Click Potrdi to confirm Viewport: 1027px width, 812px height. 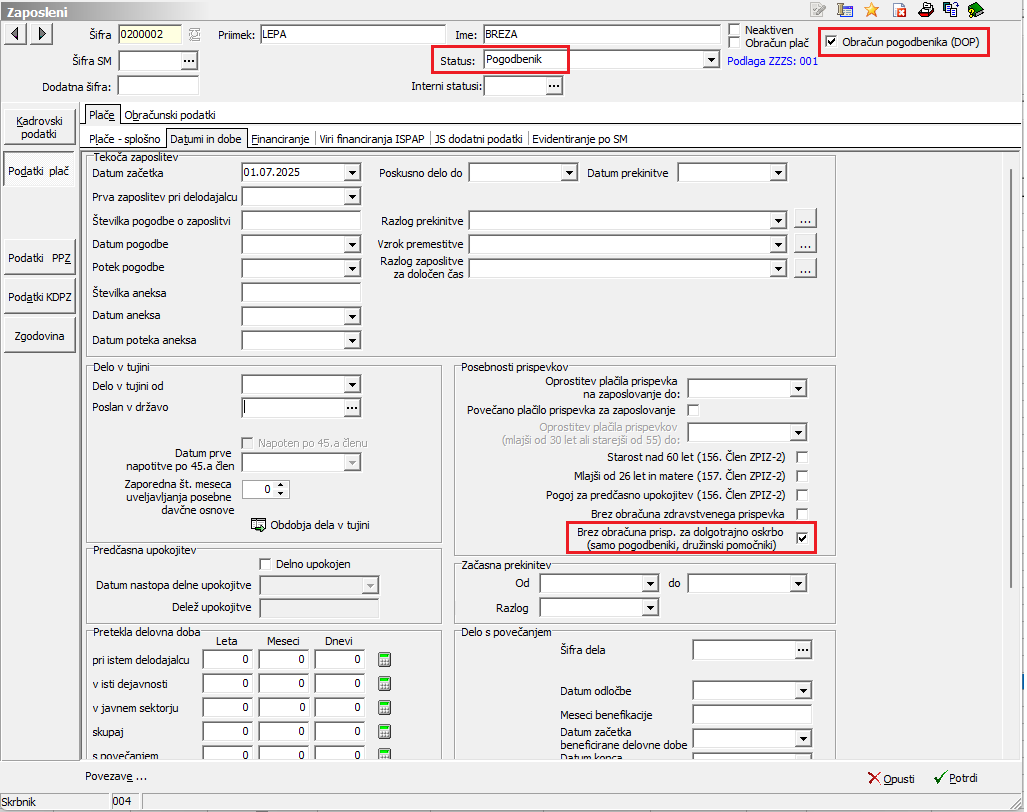[x=956, y=778]
